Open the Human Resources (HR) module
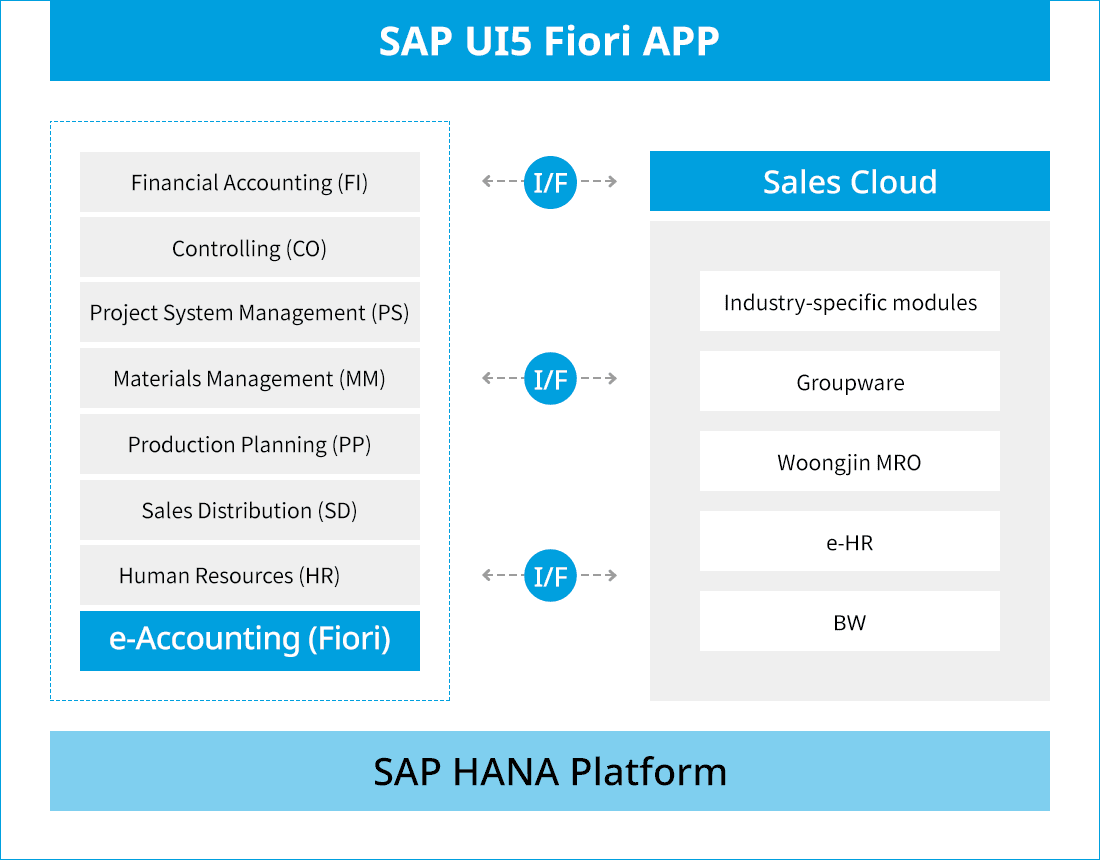 250,575
